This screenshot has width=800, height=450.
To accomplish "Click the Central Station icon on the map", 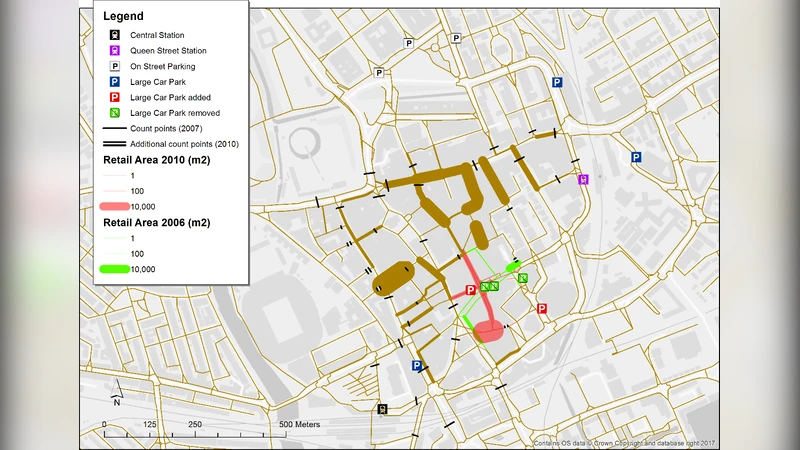I will click(382, 409).
